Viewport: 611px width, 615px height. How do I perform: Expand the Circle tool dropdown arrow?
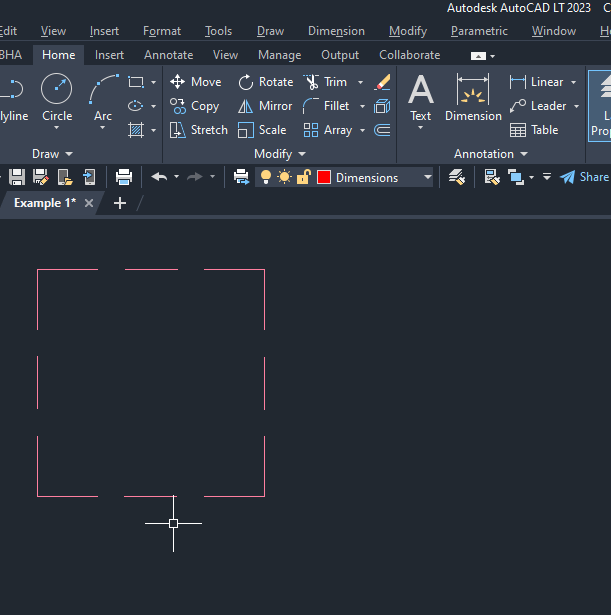point(56,127)
